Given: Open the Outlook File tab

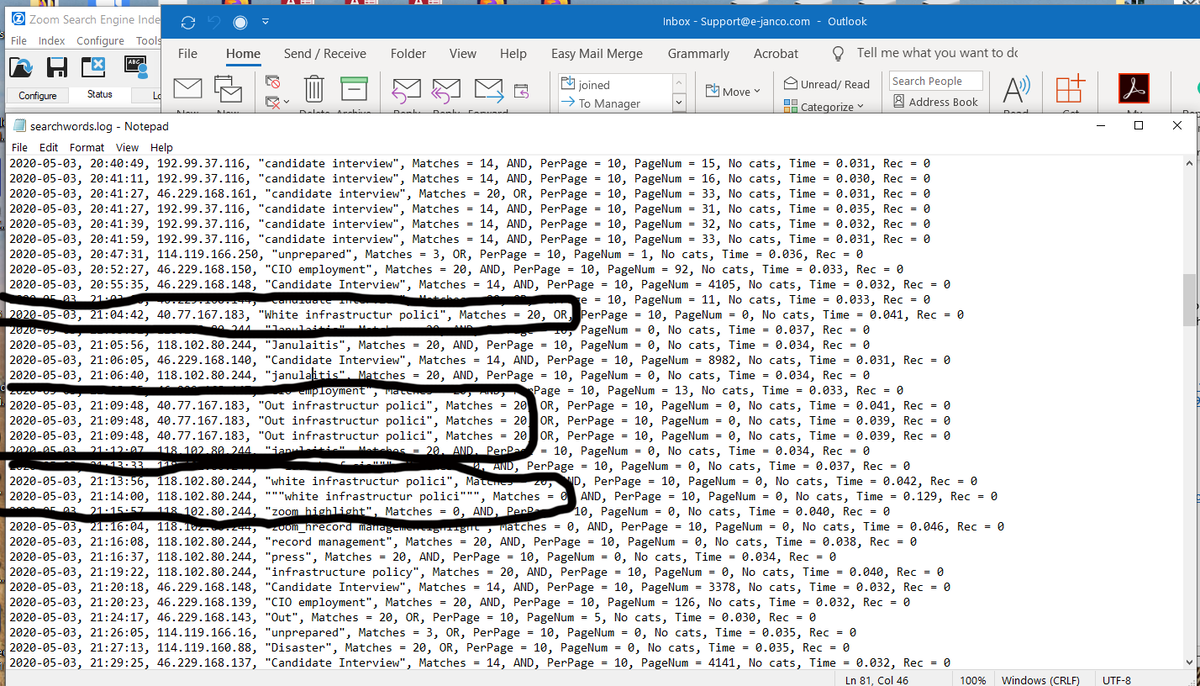Looking at the screenshot, I should [x=187, y=54].
